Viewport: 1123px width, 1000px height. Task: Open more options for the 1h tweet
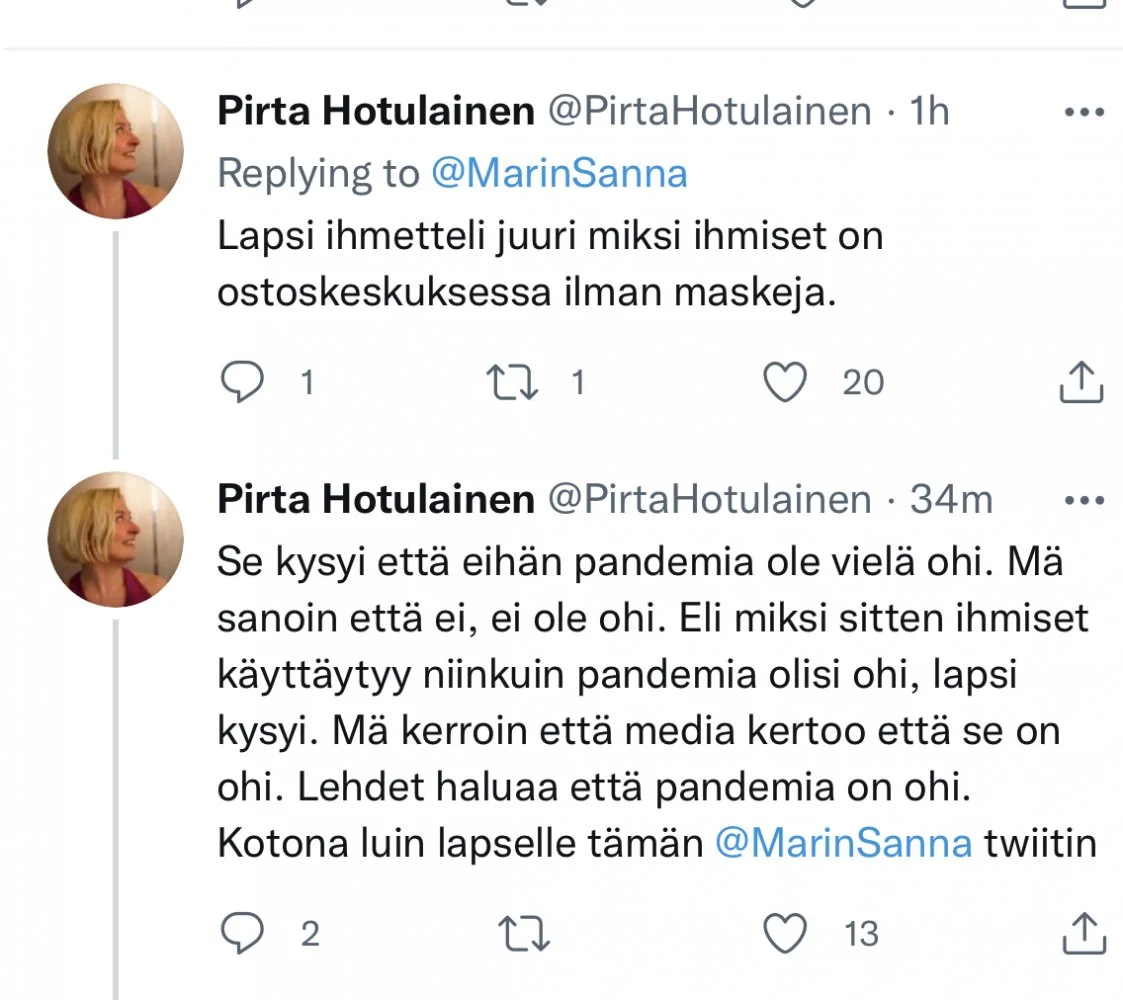click(1083, 112)
